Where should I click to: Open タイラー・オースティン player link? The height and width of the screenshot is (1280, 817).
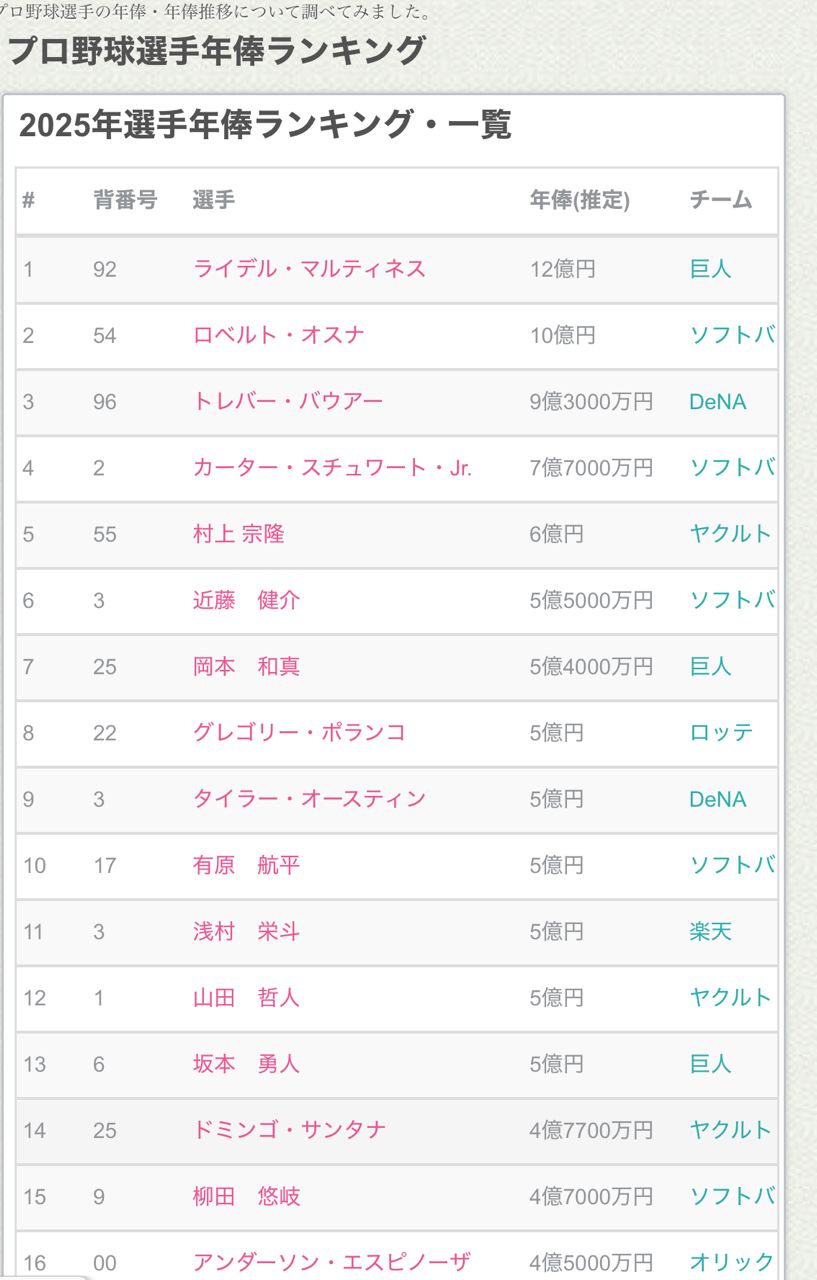point(309,799)
